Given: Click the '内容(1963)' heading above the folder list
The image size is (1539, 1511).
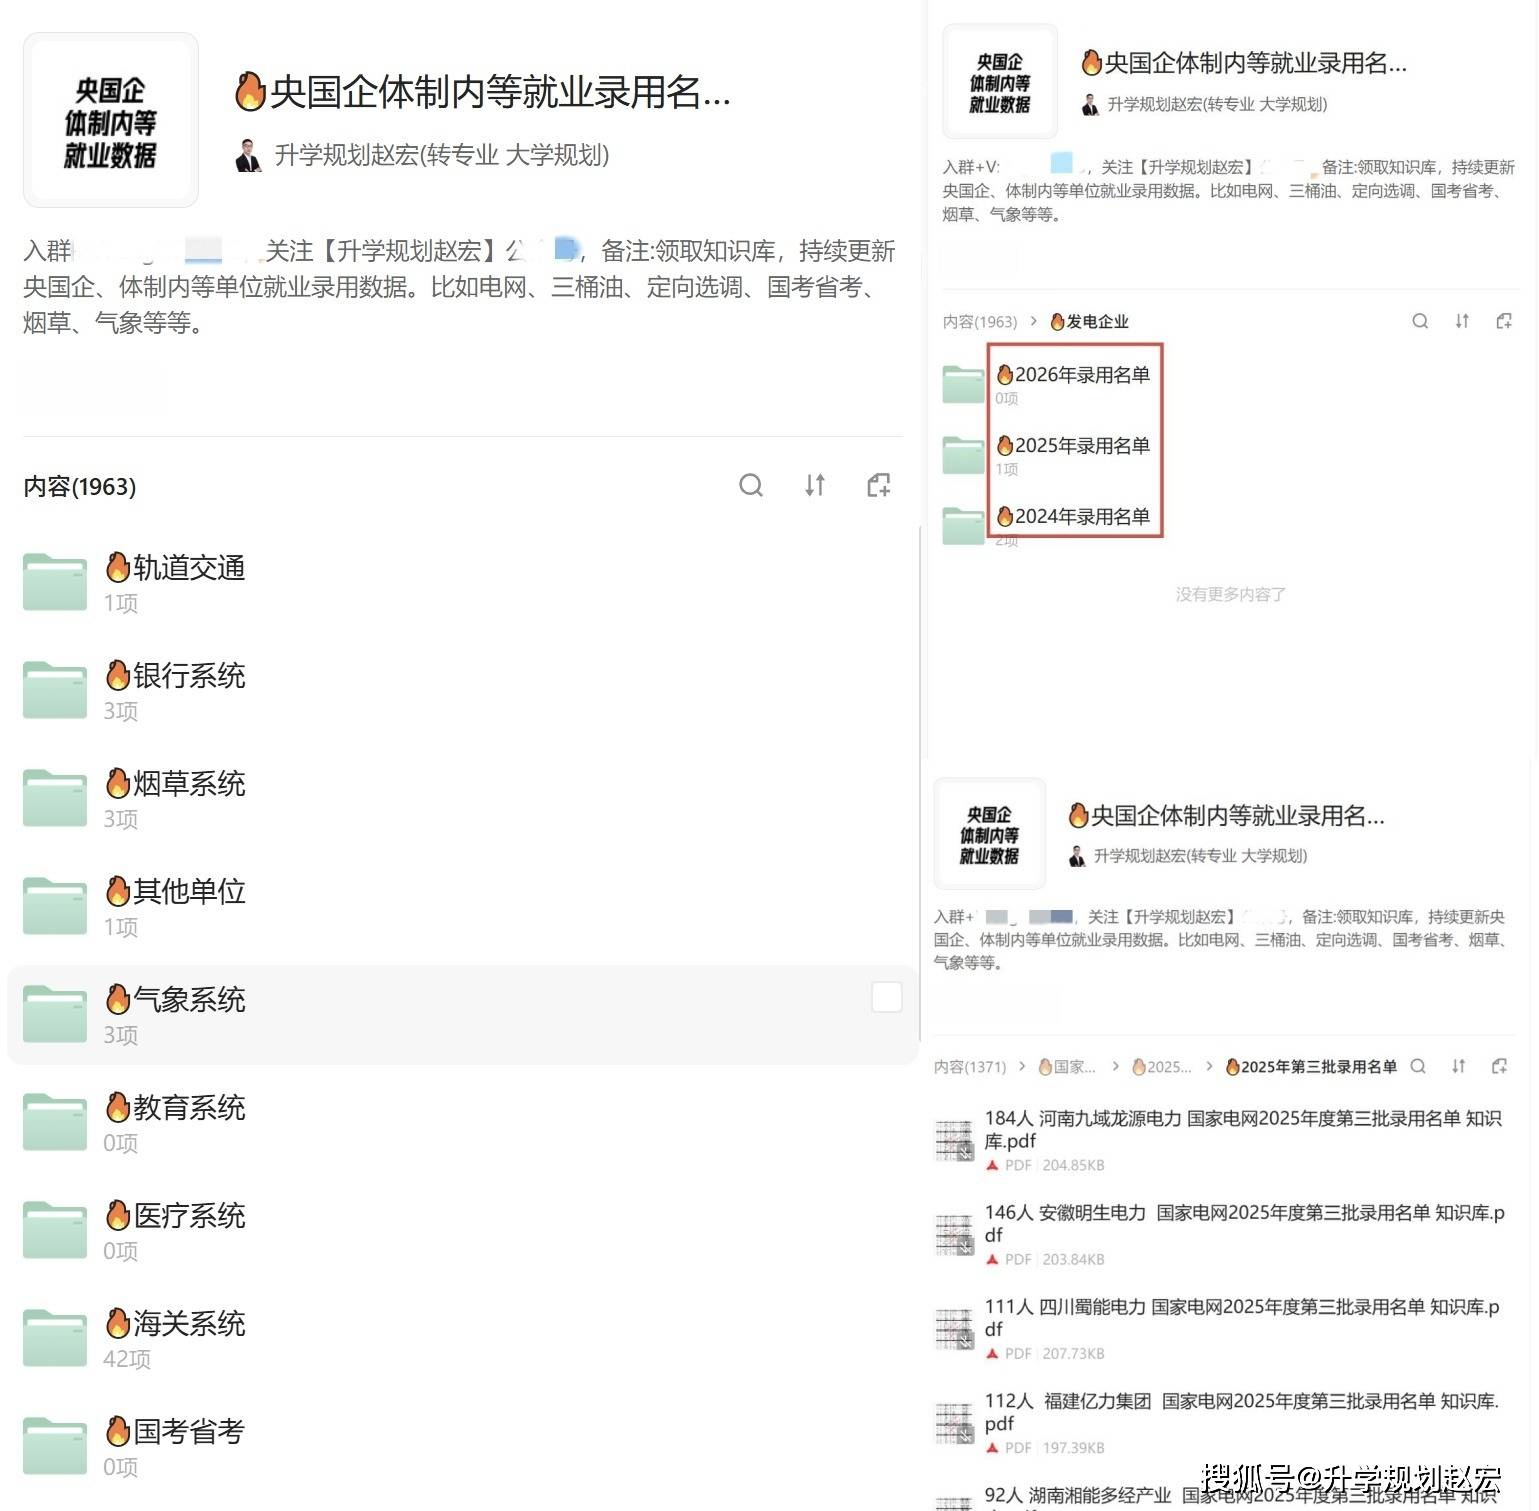Looking at the screenshot, I should pyautogui.click(x=80, y=486).
